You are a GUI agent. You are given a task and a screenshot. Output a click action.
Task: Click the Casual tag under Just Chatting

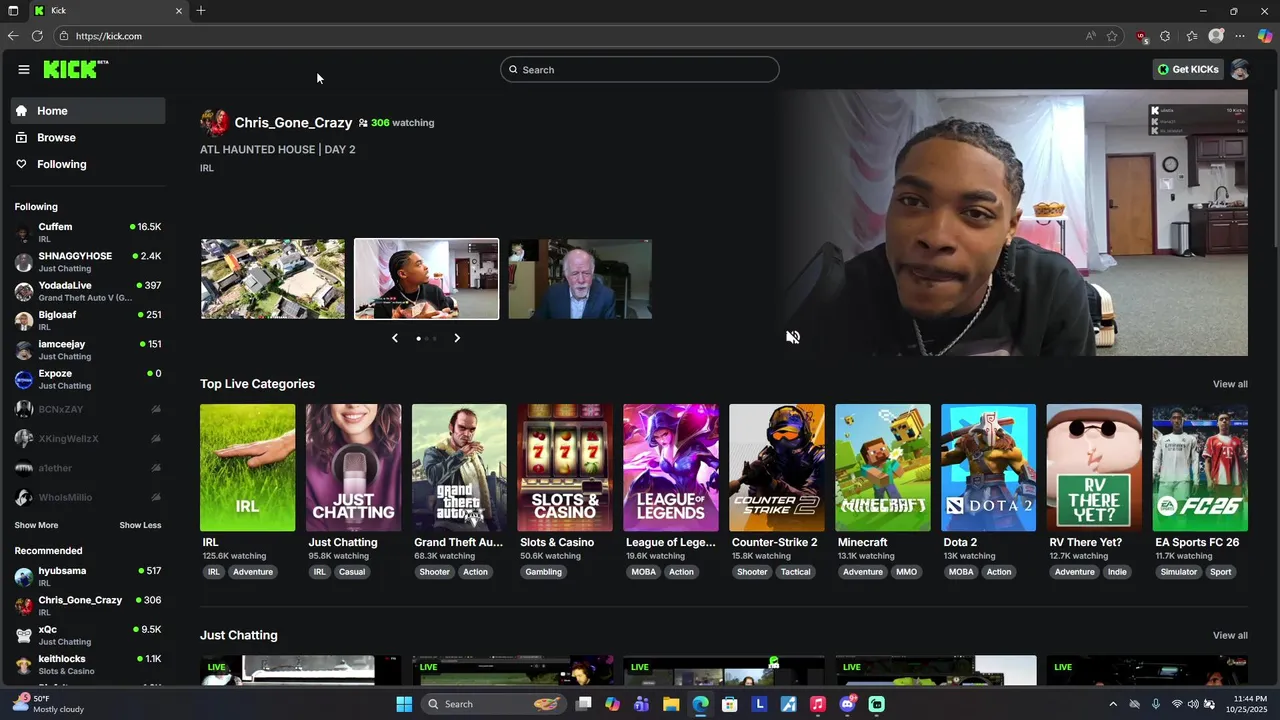point(352,572)
